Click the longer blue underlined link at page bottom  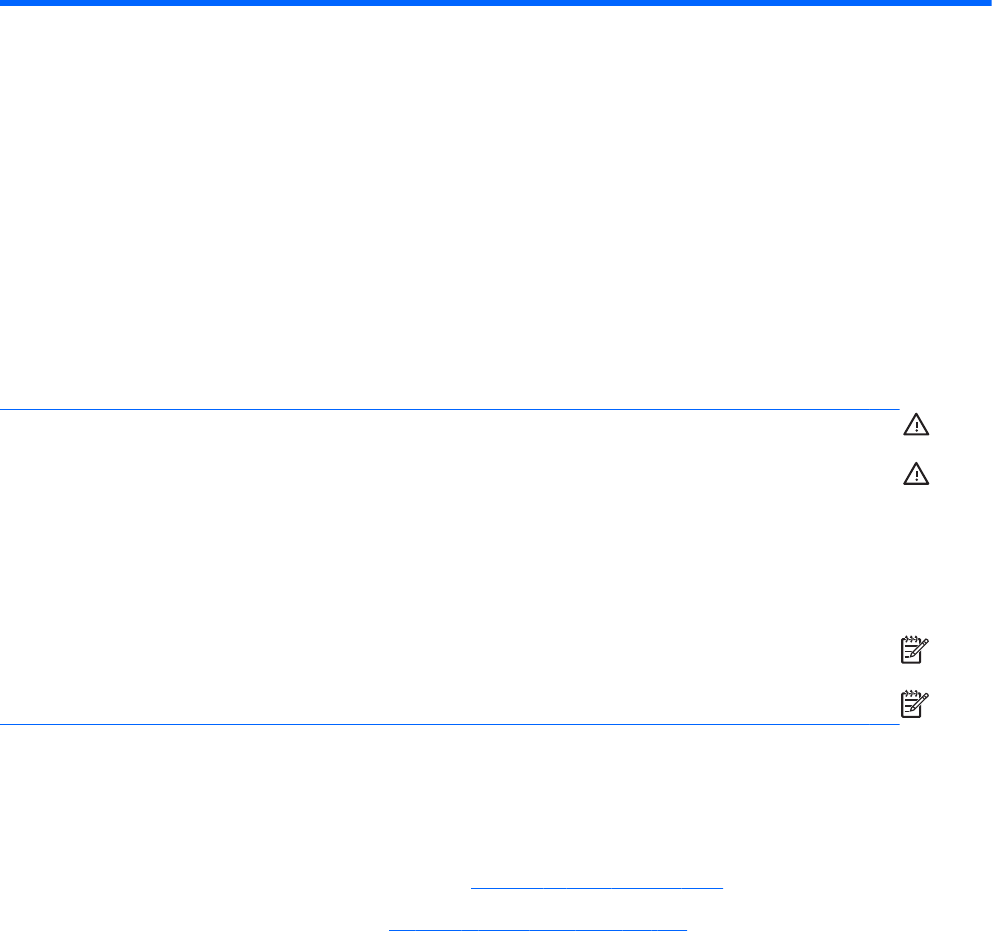click(538, 929)
